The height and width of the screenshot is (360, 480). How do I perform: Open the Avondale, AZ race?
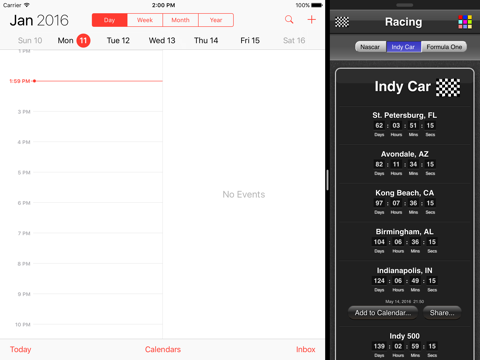(x=405, y=164)
